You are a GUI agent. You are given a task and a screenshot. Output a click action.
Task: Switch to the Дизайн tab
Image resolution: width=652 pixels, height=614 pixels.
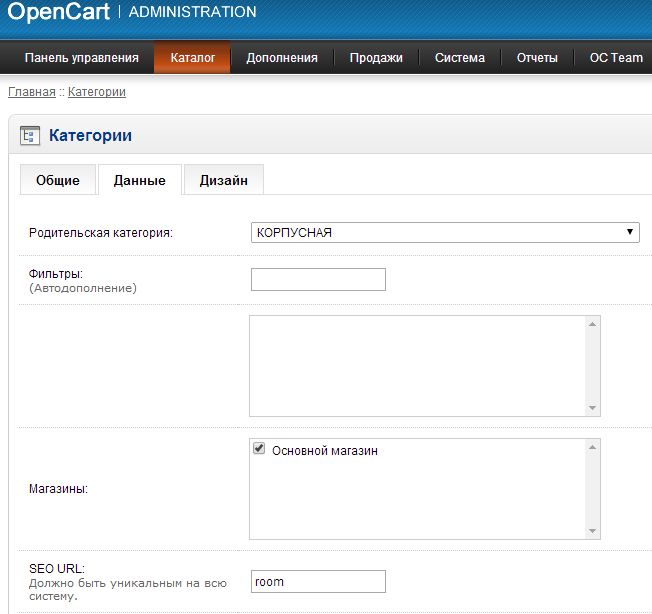[224, 180]
